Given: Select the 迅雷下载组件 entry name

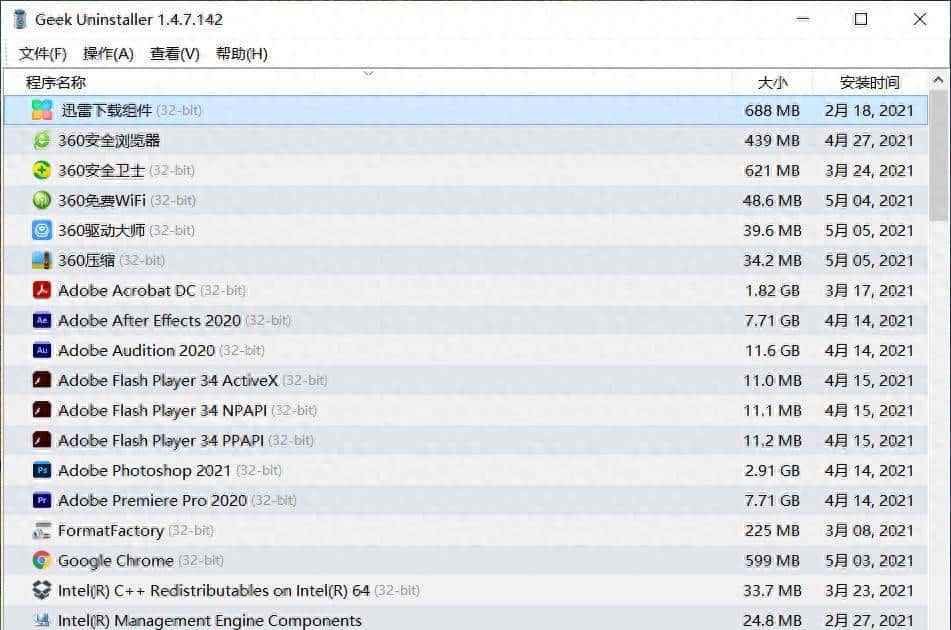Looking at the screenshot, I should pos(106,110).
